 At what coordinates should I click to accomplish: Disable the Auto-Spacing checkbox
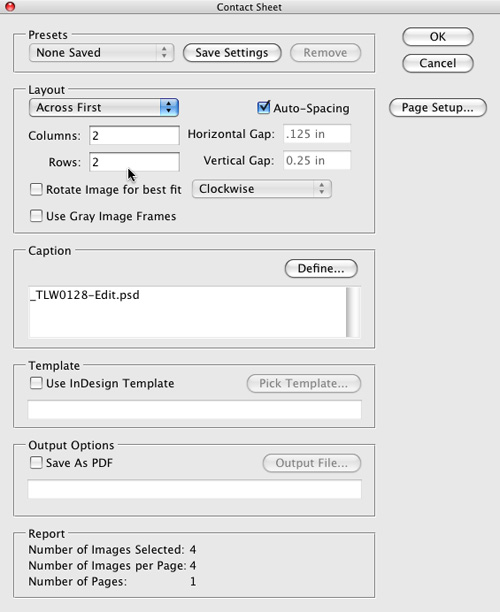click(263, 107)
